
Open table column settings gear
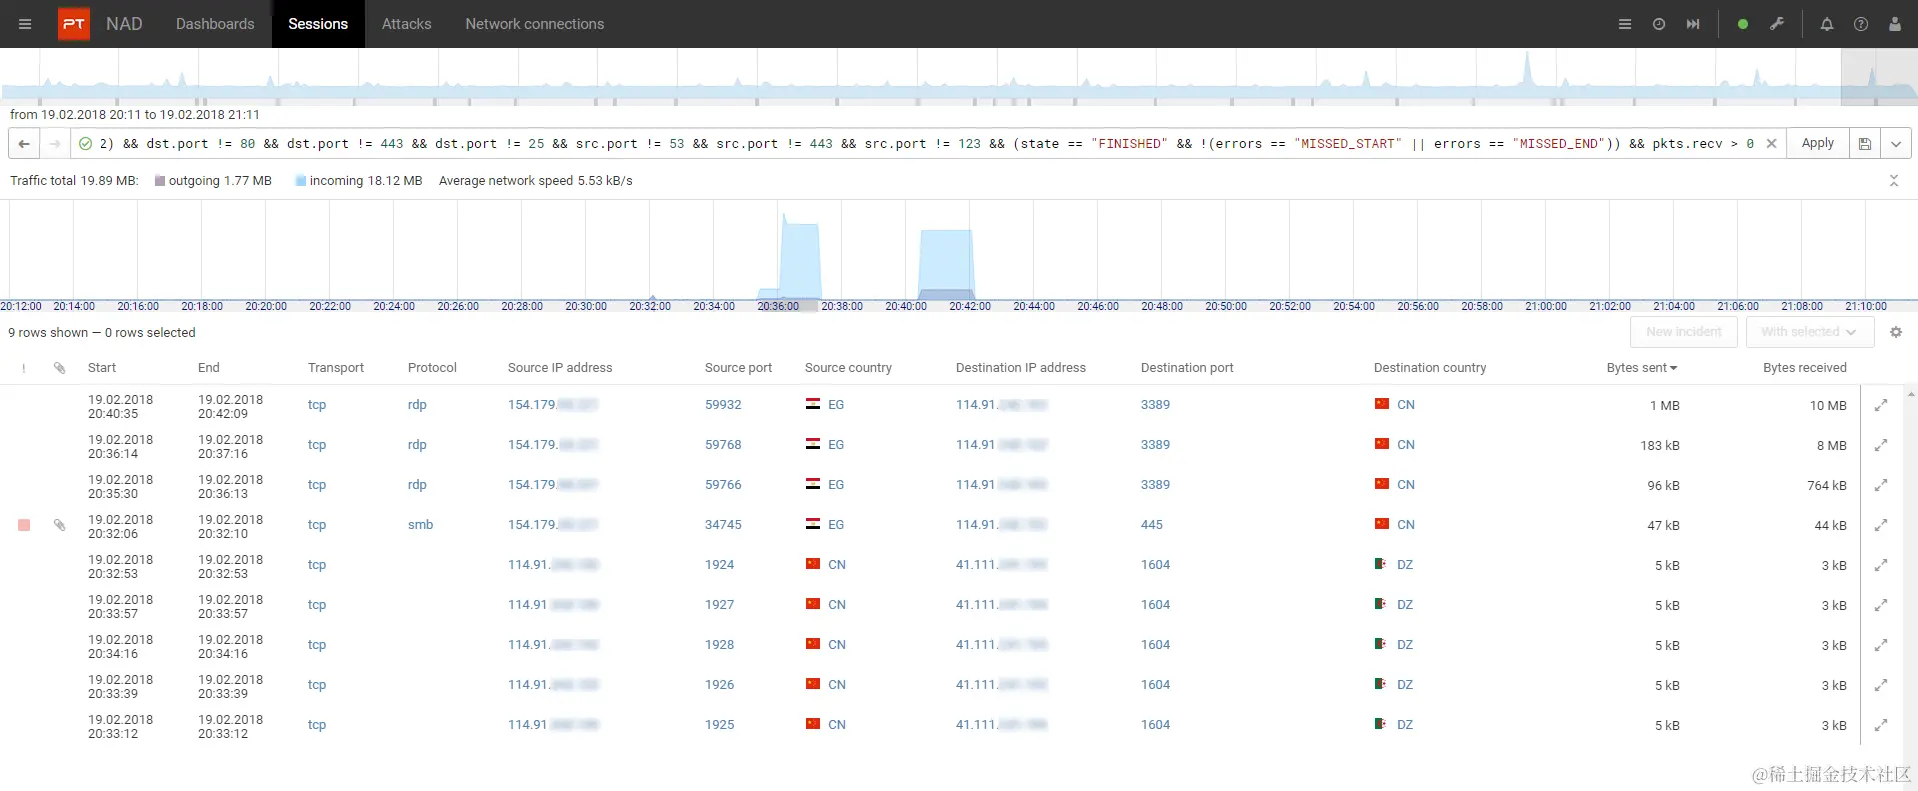pyautogui.click(x=1896, y=332)
